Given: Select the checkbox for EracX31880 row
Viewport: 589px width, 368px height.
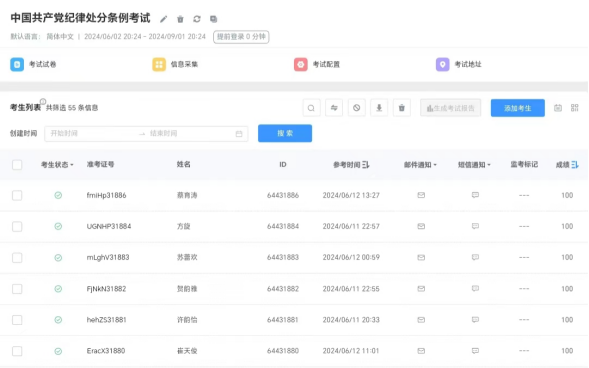Looking at the screenshot, I should pos(17,351).
